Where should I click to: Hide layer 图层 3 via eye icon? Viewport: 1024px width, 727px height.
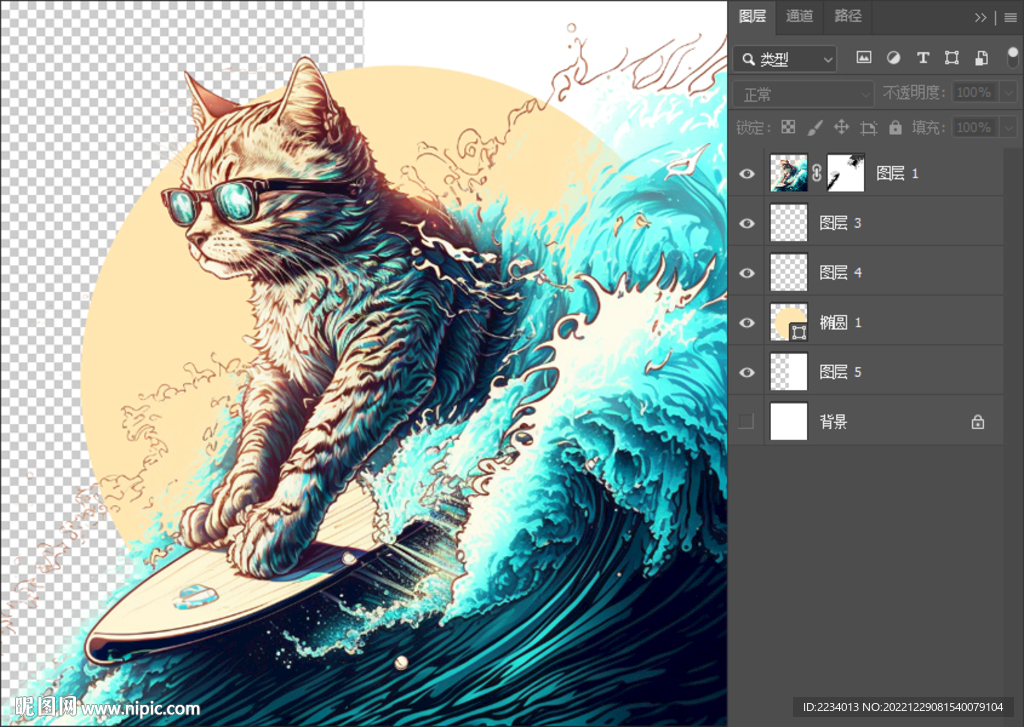click(746, 223)
